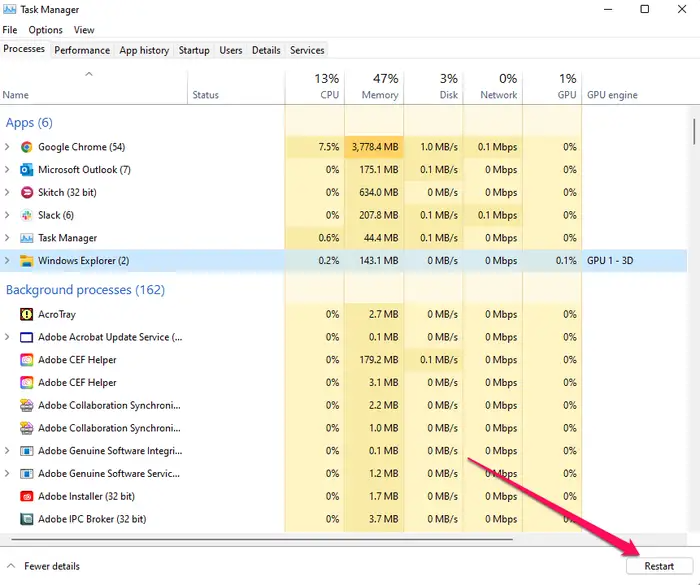Select the Adobe Installer (32 bit) row name
Screen dimensions: 700x585
[86, 497]
